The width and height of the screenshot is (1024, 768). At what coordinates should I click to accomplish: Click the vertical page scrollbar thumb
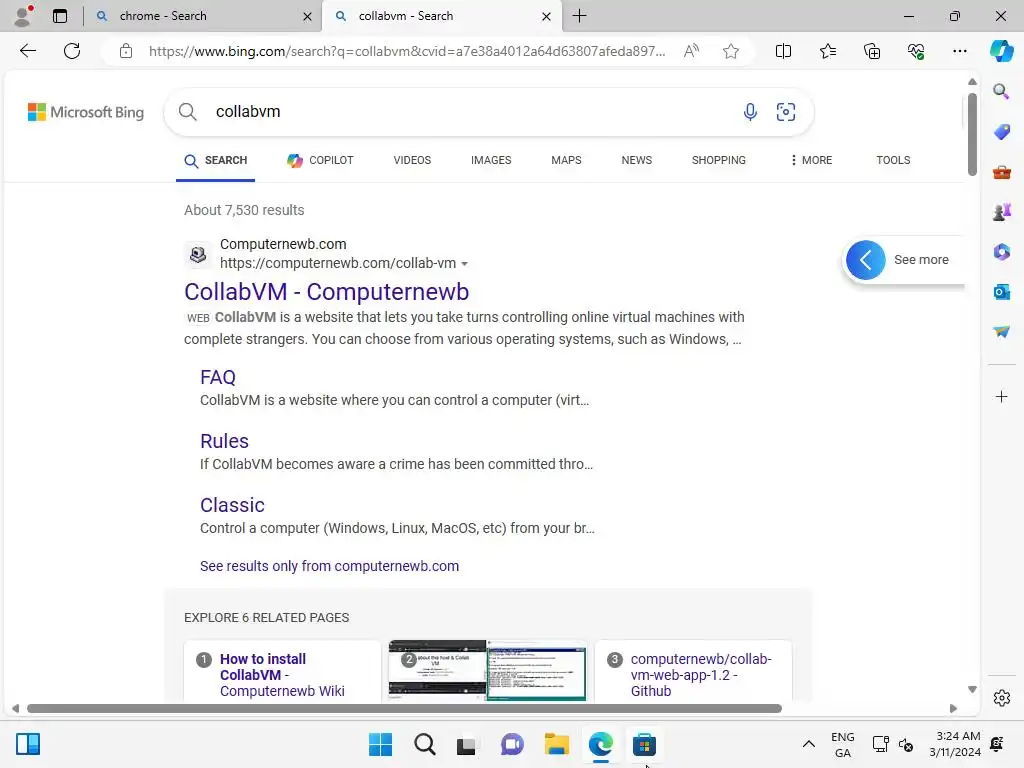click(972, 135)
